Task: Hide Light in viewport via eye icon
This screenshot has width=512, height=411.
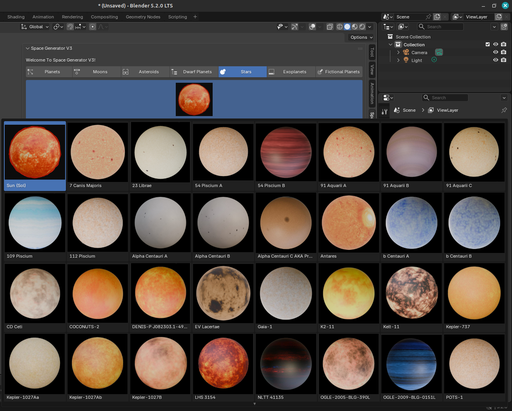Action: (x=496, y=60)
